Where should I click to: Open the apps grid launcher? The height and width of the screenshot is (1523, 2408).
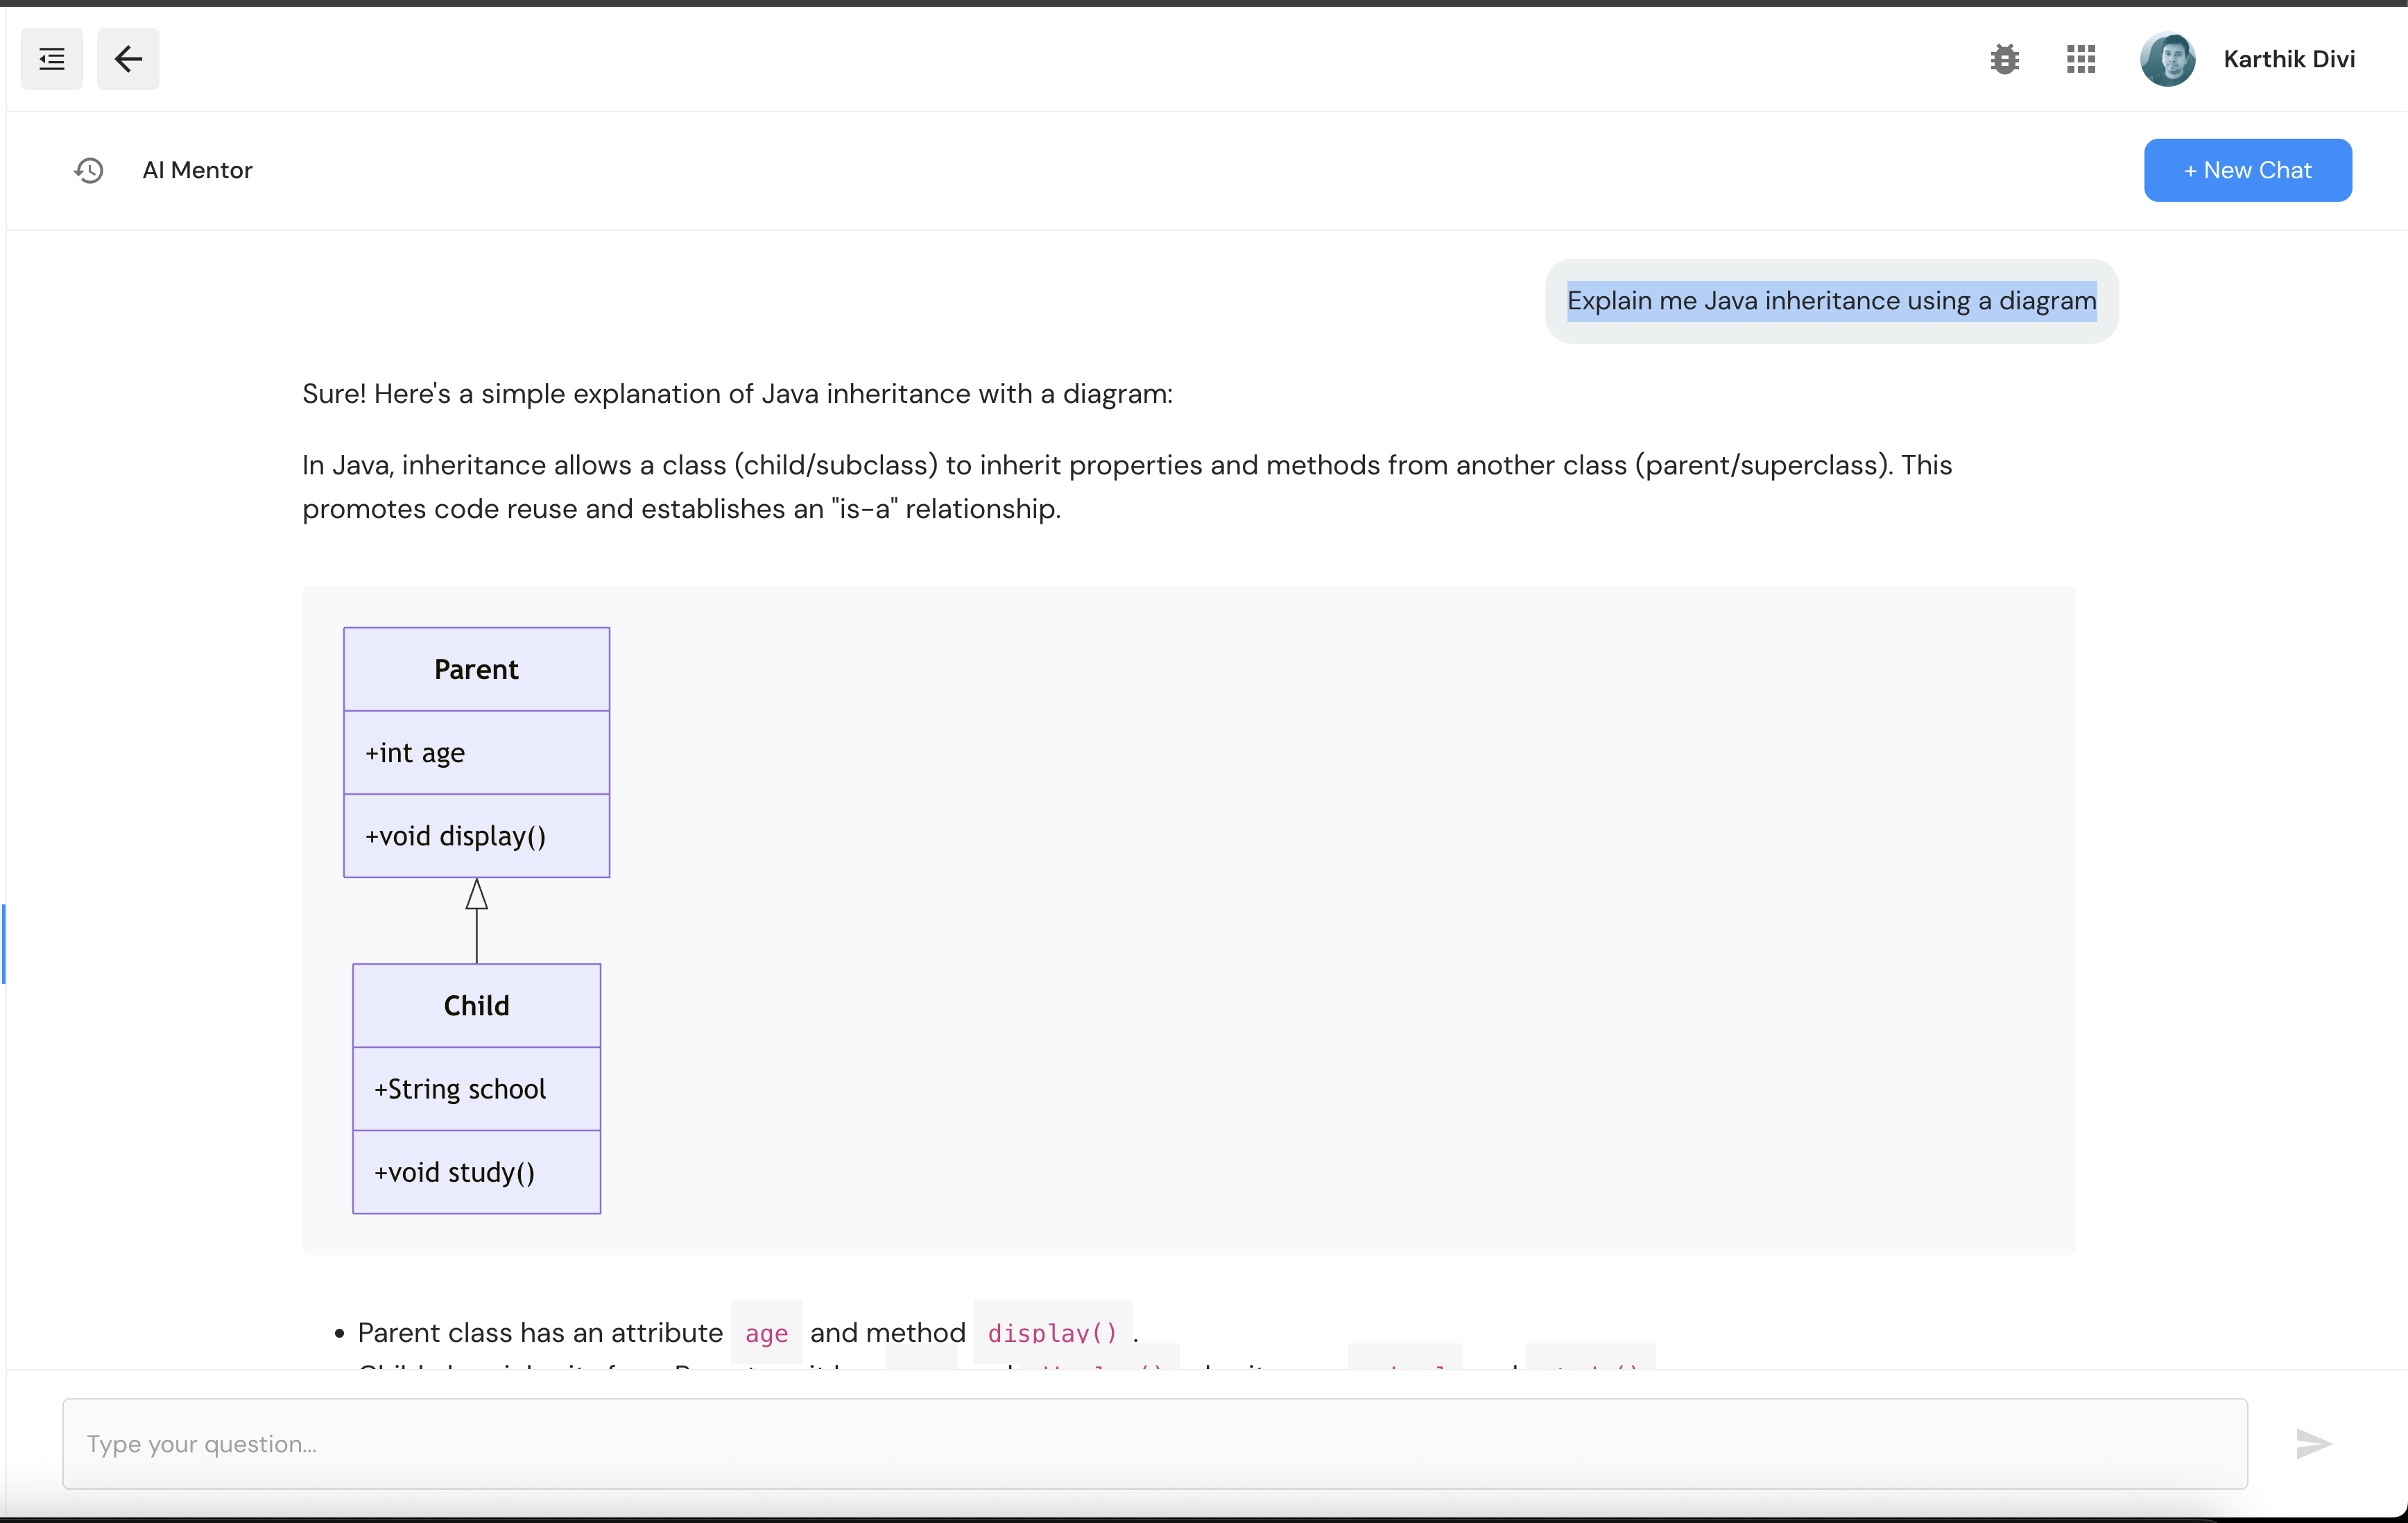click(x=2081, y=59)
